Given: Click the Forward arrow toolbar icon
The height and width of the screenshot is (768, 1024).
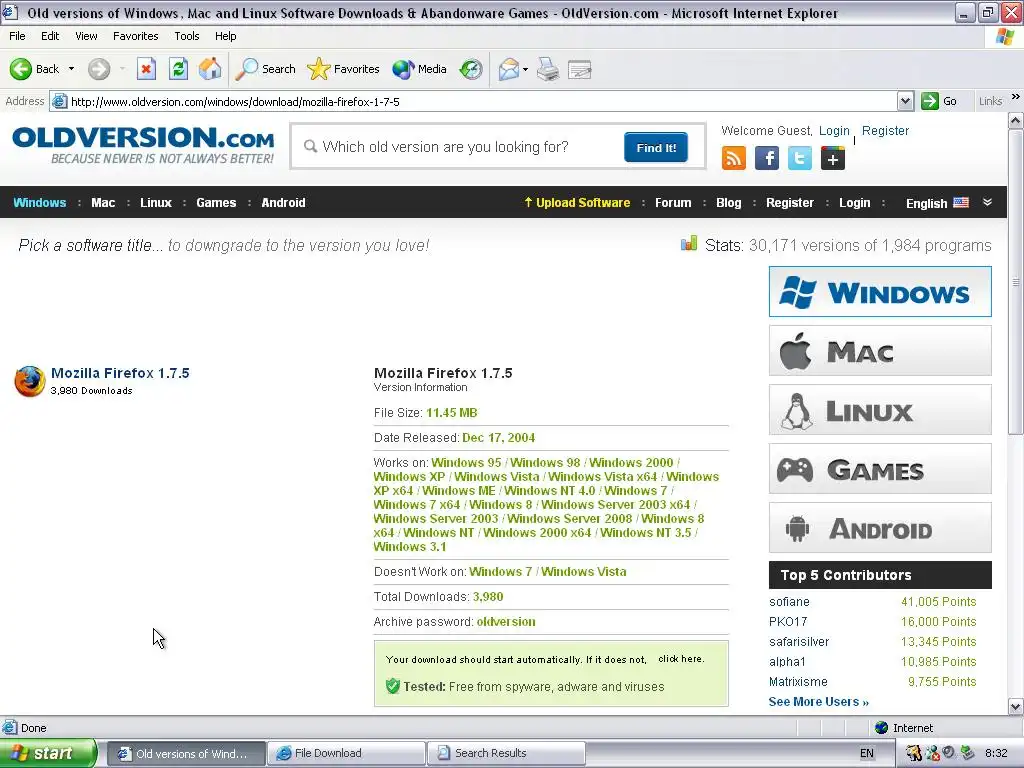Looking at the screenshot, I should 99,69.
